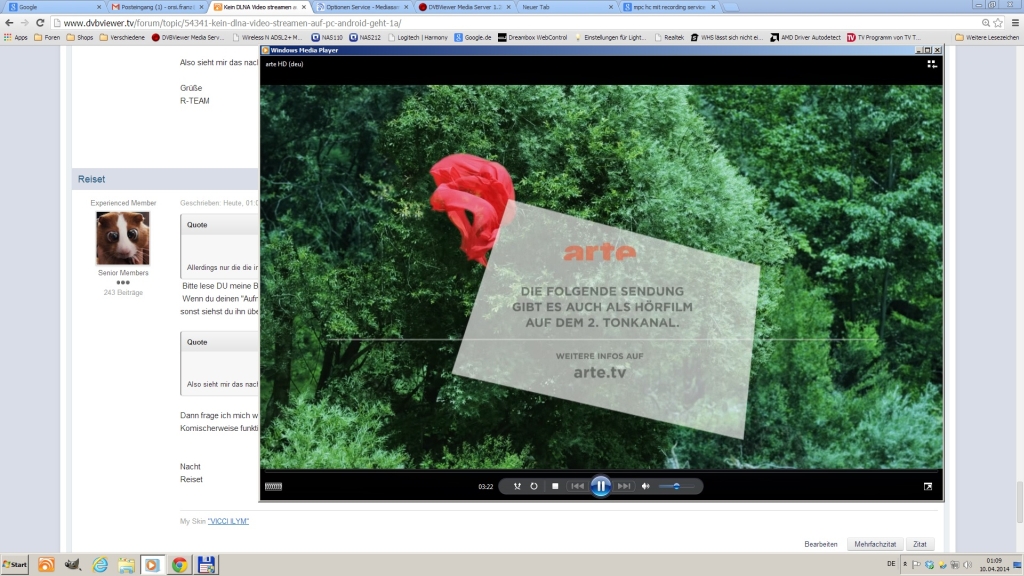
Task: Open AMD Driver Autodetect bookmark
Action: 805,37
